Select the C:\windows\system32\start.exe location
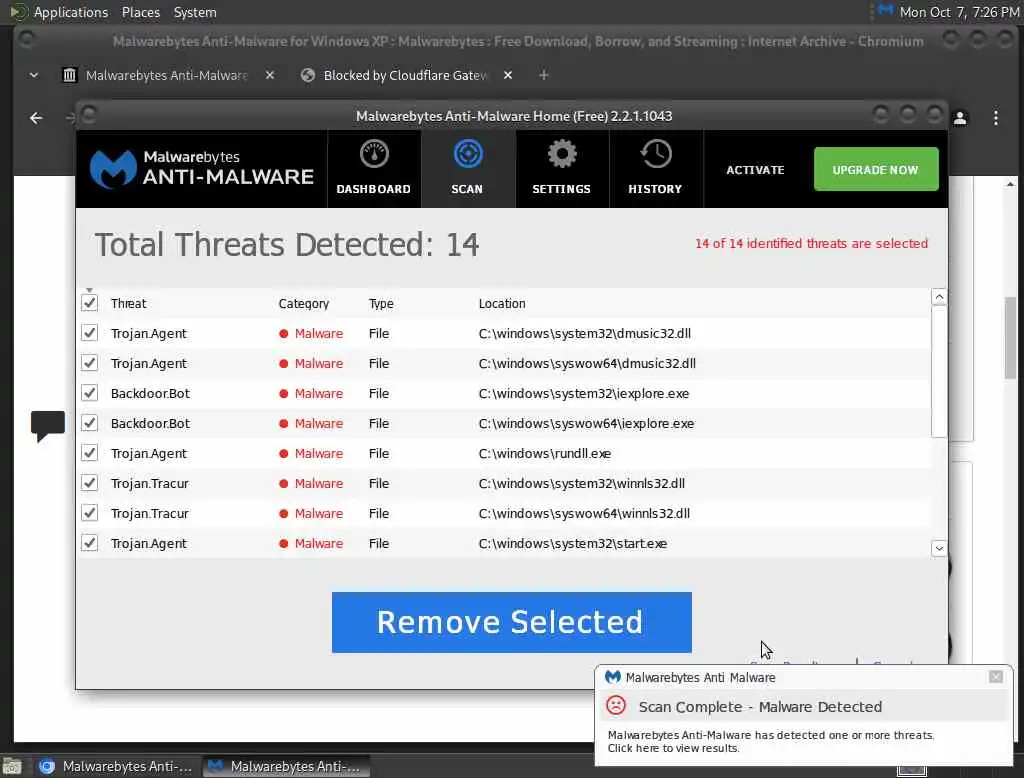Image resolution: width=1024 pixels, height=778 pixels. point(573,543)
